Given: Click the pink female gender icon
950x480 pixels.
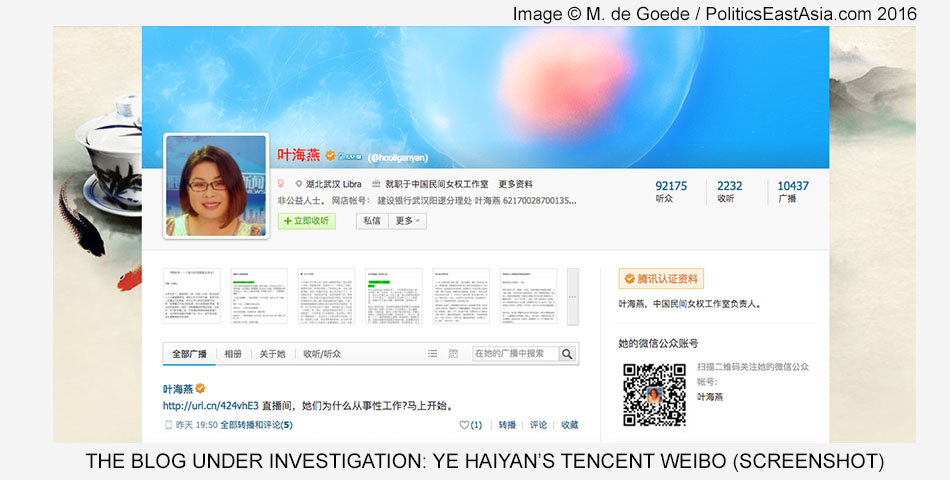Looking at the screenshot, I should [x=281, y=184].
